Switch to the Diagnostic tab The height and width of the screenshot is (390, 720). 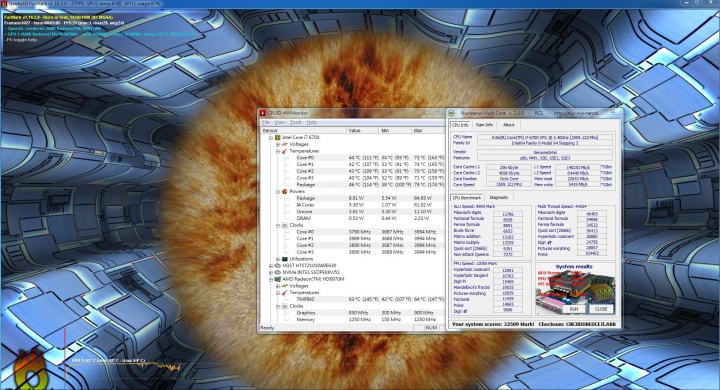click(499, 198)
